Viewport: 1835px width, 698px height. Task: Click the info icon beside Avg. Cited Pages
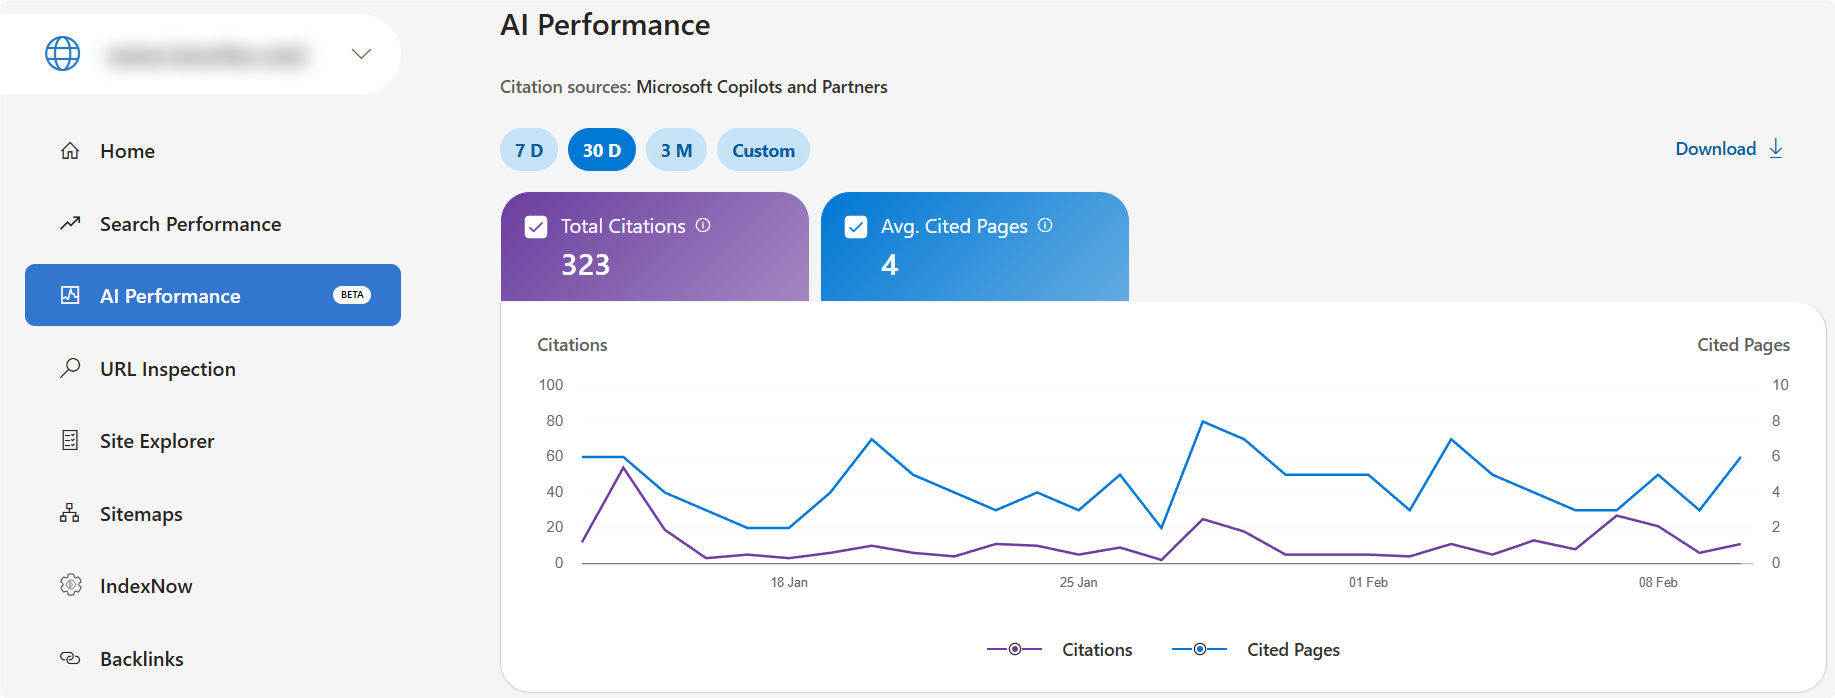click(1045, 225)
